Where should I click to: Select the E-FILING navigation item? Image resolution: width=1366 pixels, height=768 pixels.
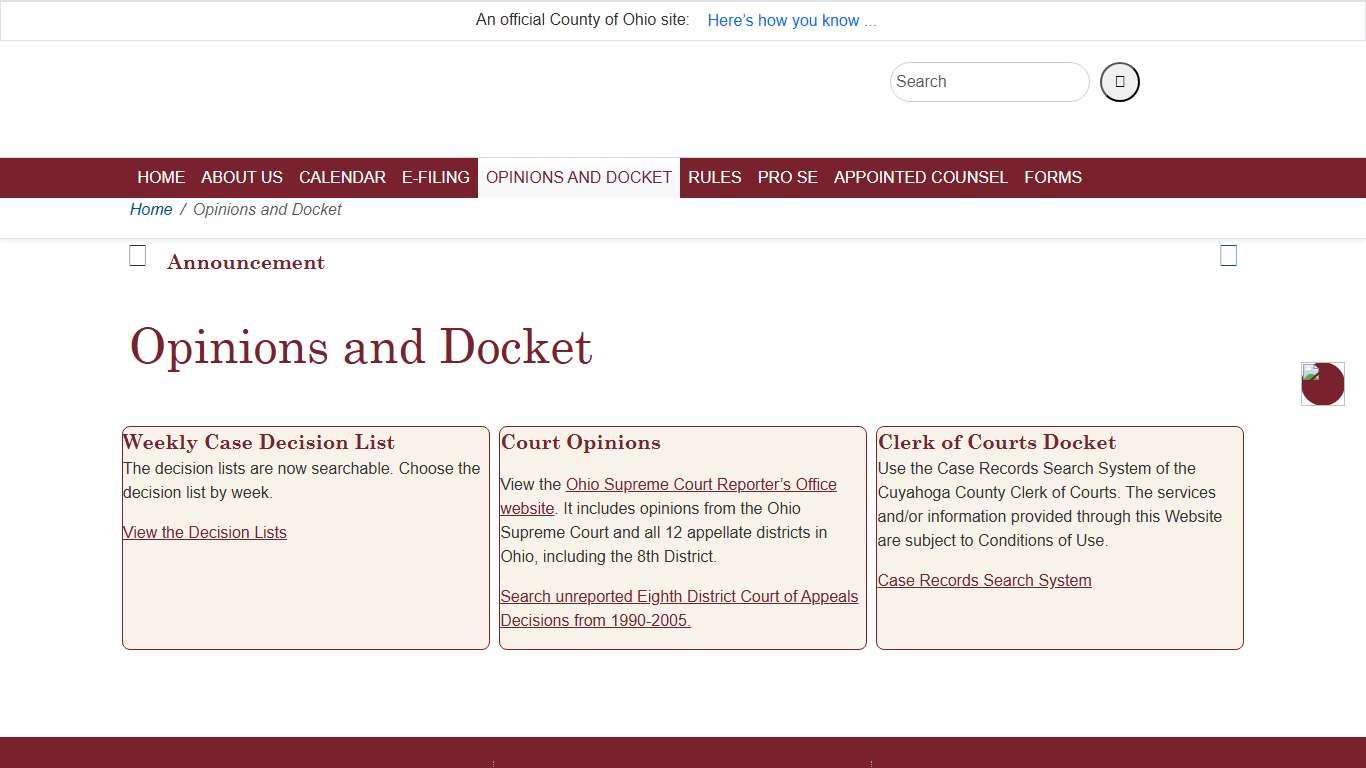pos(435,177)
